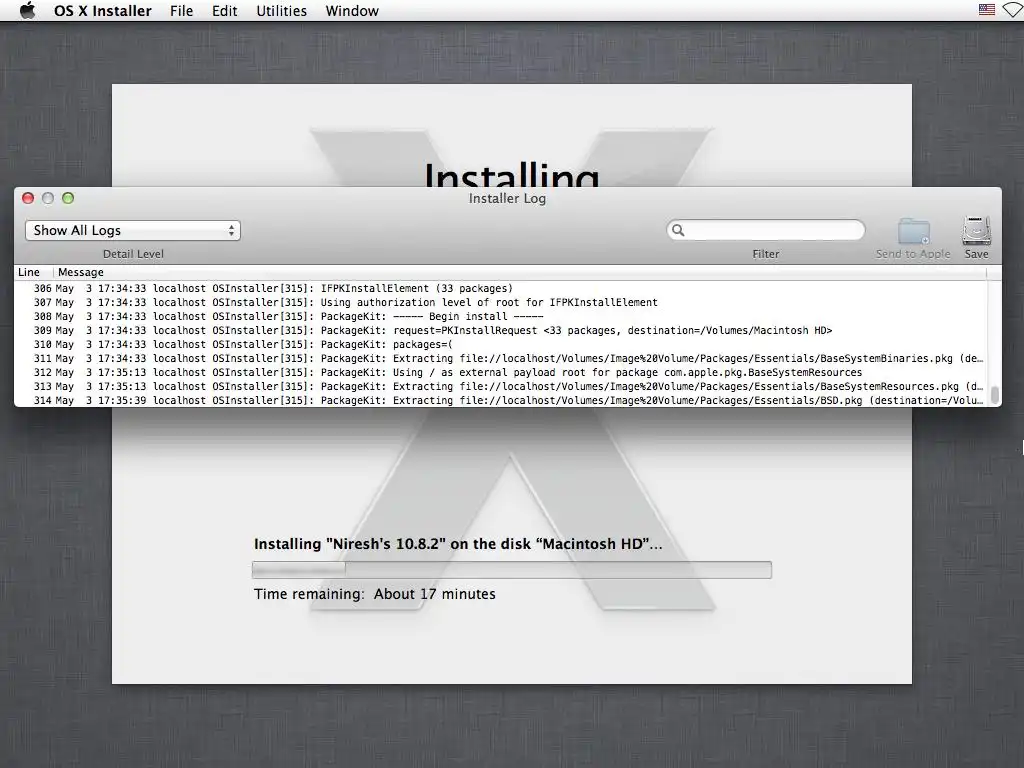Save the installer log
1024x768 pixels.
point(976,239)
